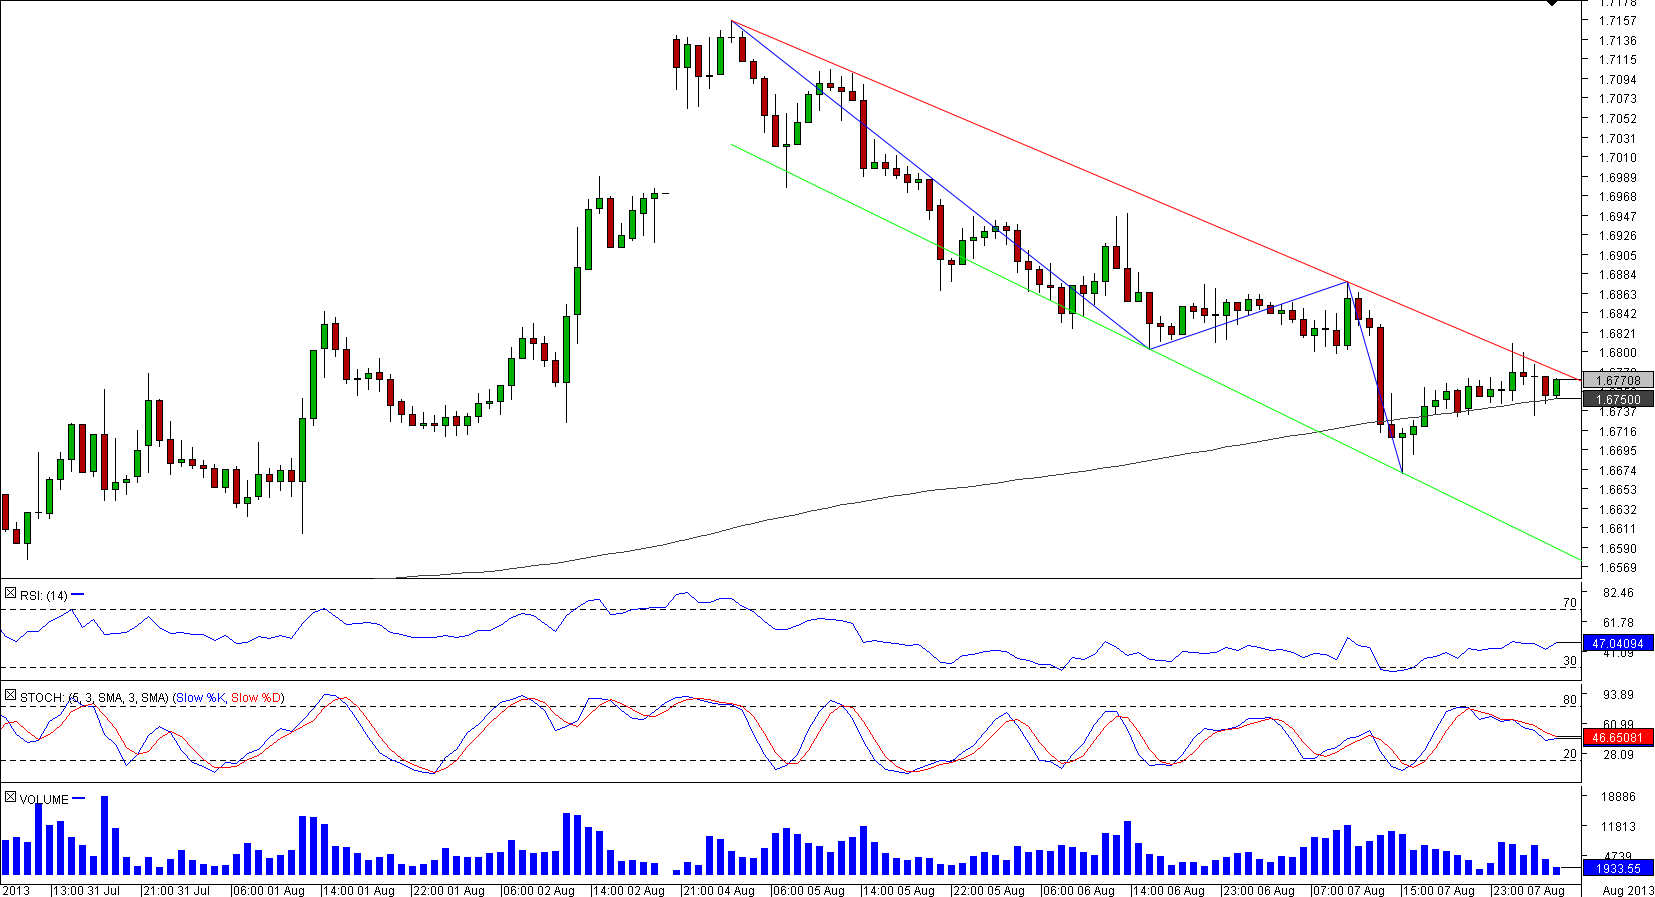Click the Aug 2013 label at axis corner
This screenshot has height=897, width=1655.
(x=1627, y=890)
